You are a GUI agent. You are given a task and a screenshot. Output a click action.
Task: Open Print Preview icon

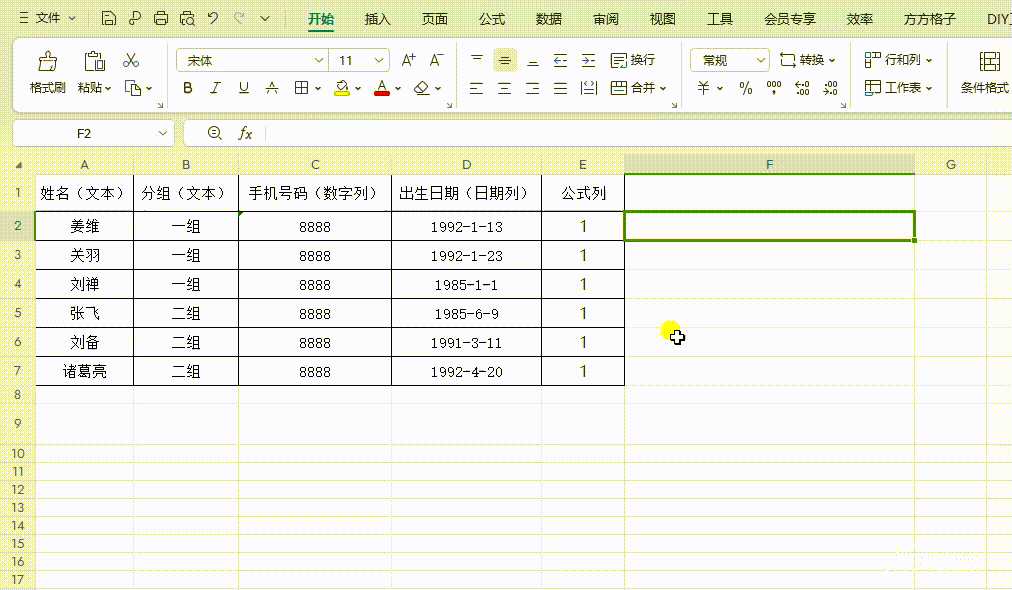click(187, 19)
